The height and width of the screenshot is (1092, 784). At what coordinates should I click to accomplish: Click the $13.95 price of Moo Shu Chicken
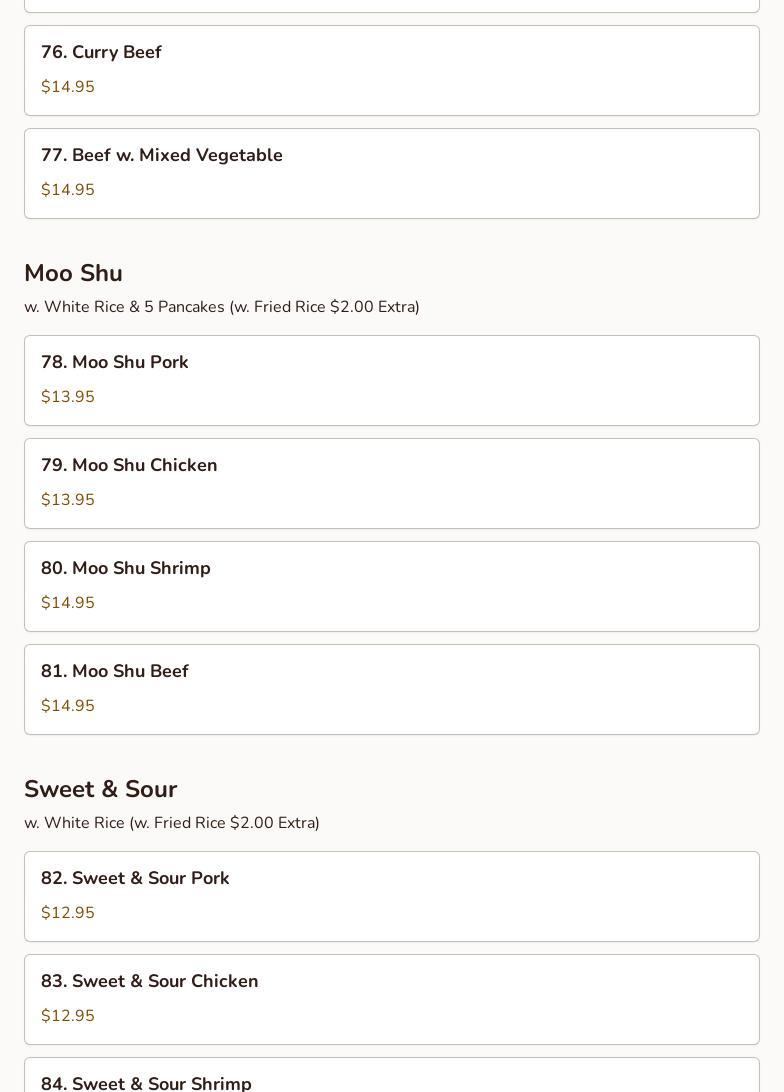pyautogui.click(x=68, y=500)
